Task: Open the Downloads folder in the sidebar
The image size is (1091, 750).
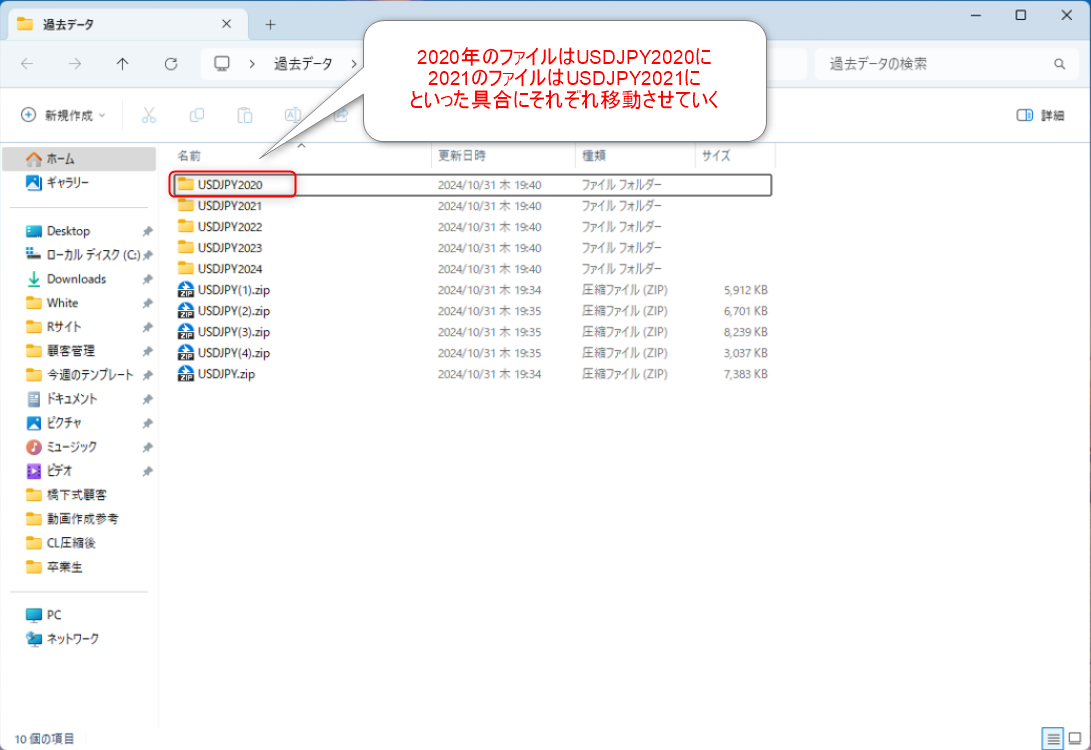Action: tap(74, 278)
